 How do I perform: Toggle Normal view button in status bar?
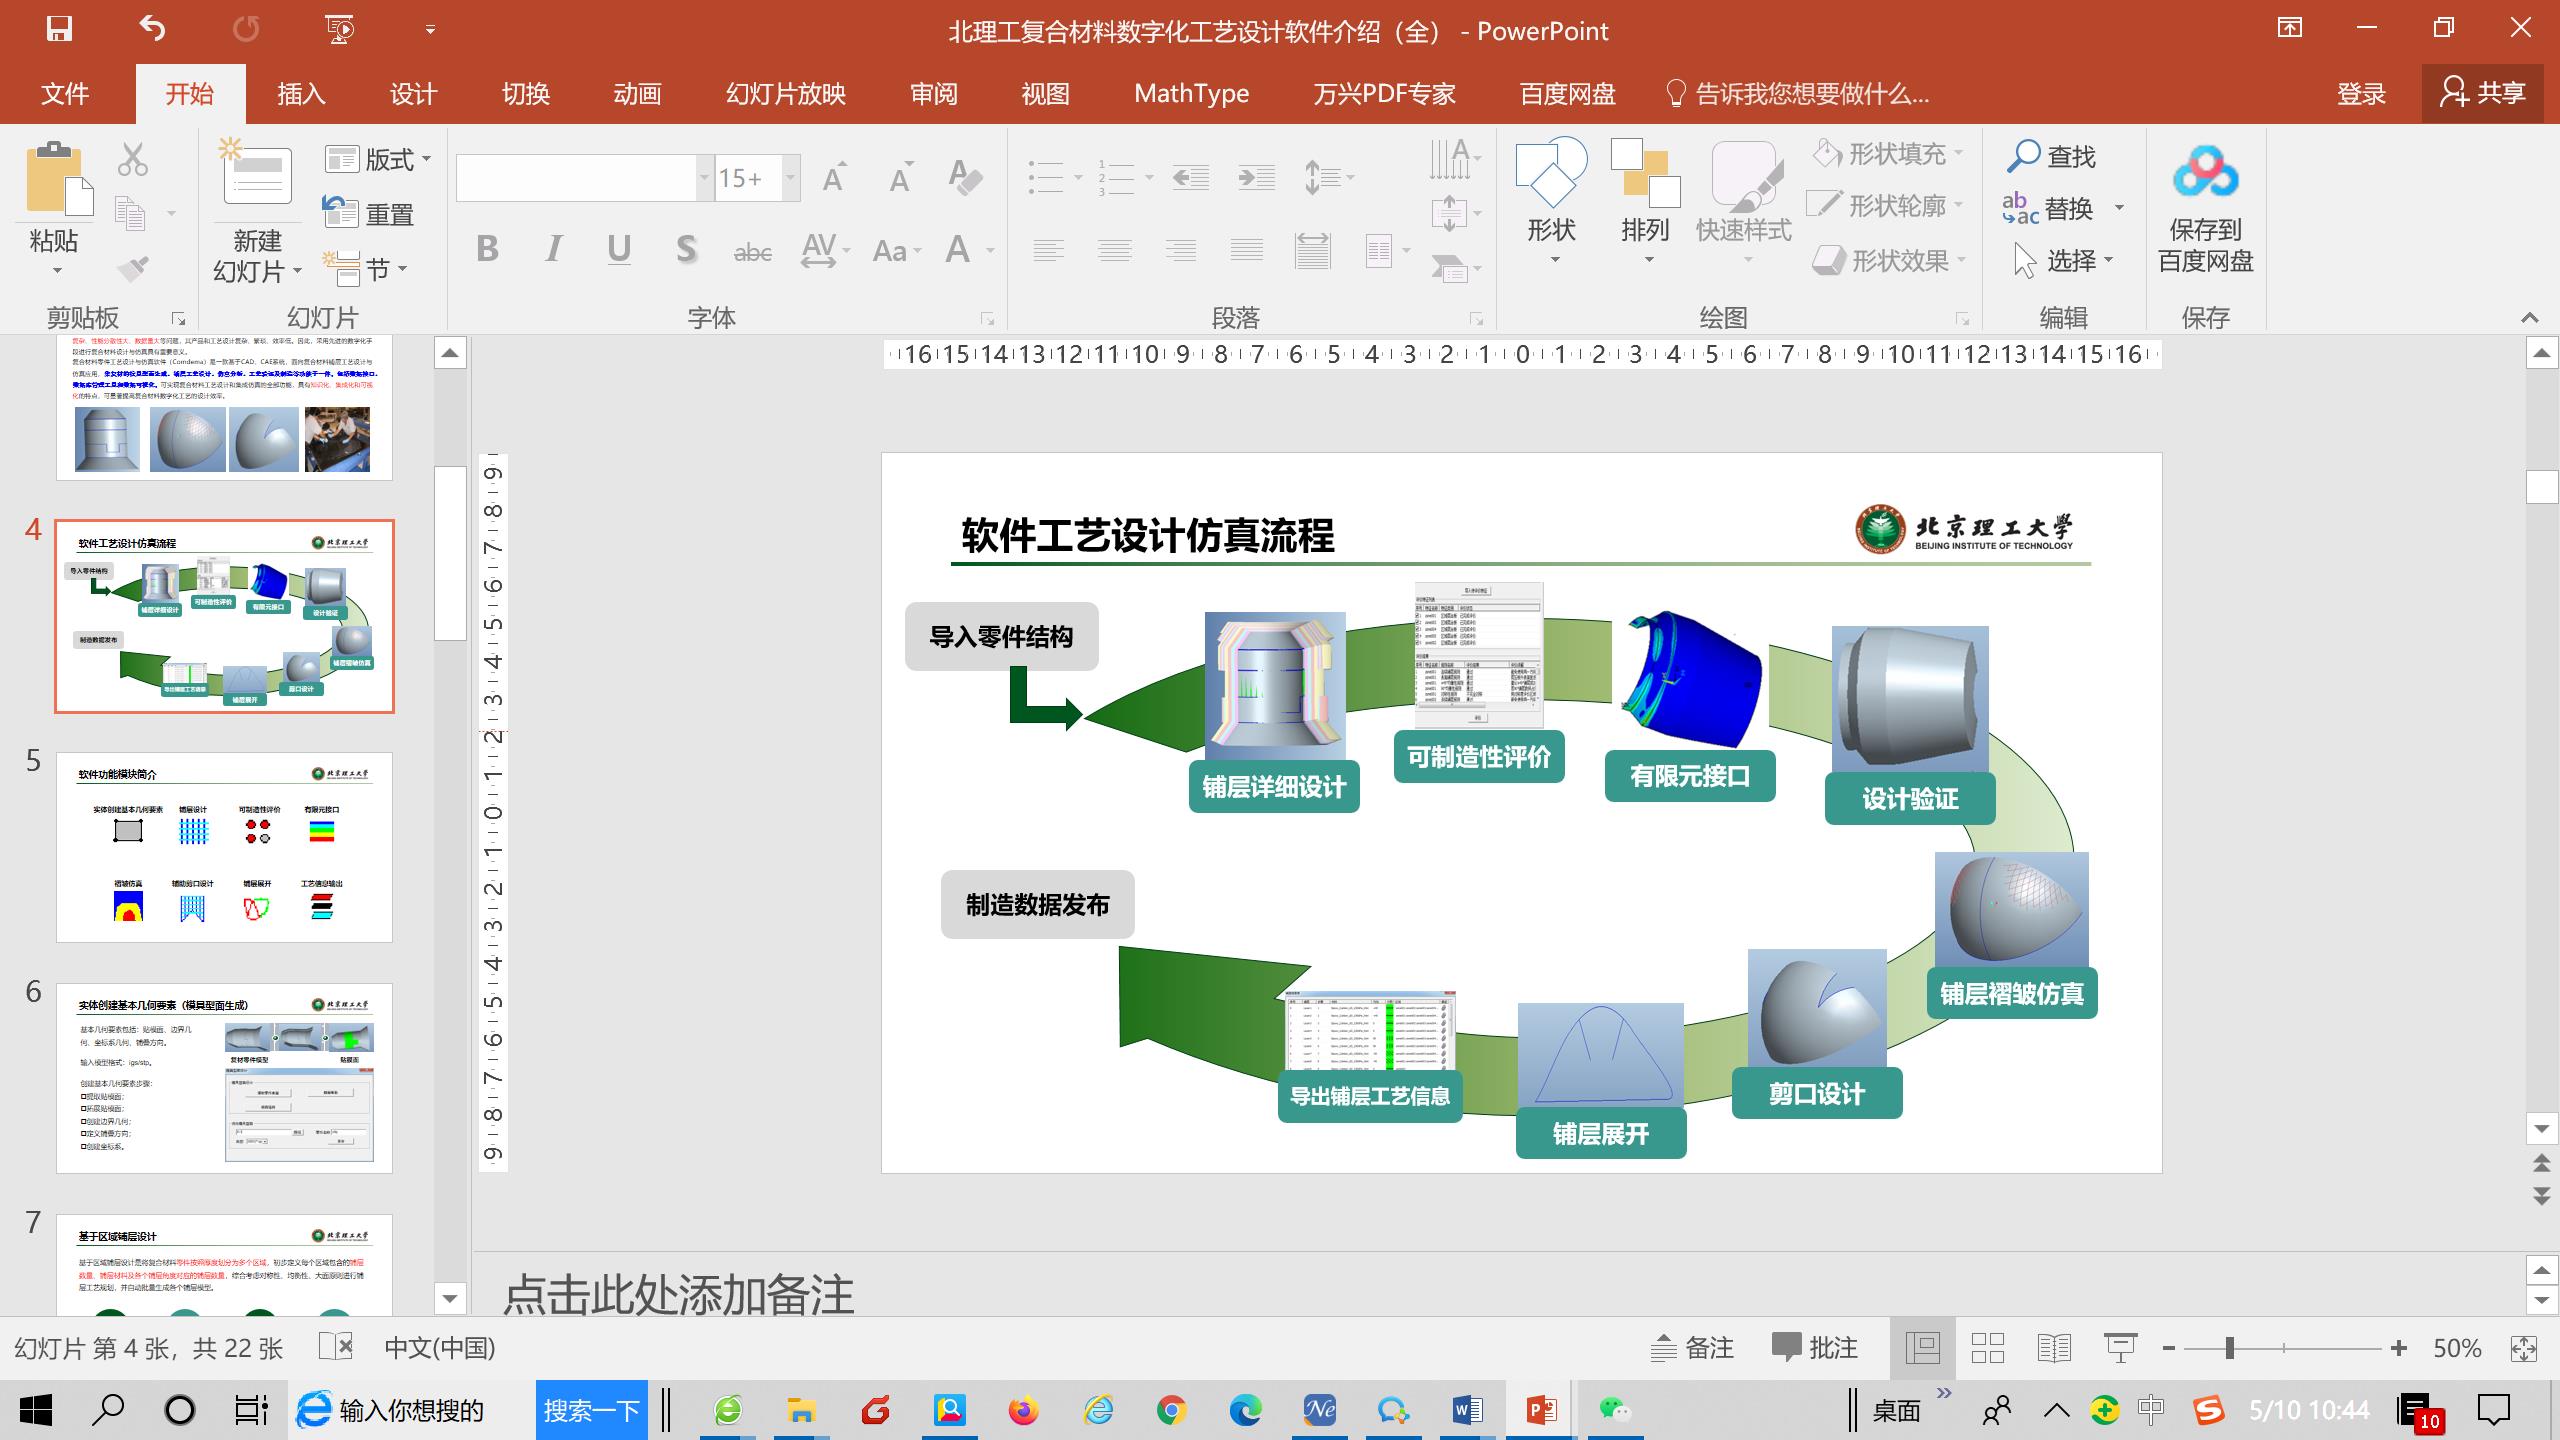pyautogui.click(x=1923, y=1348)
